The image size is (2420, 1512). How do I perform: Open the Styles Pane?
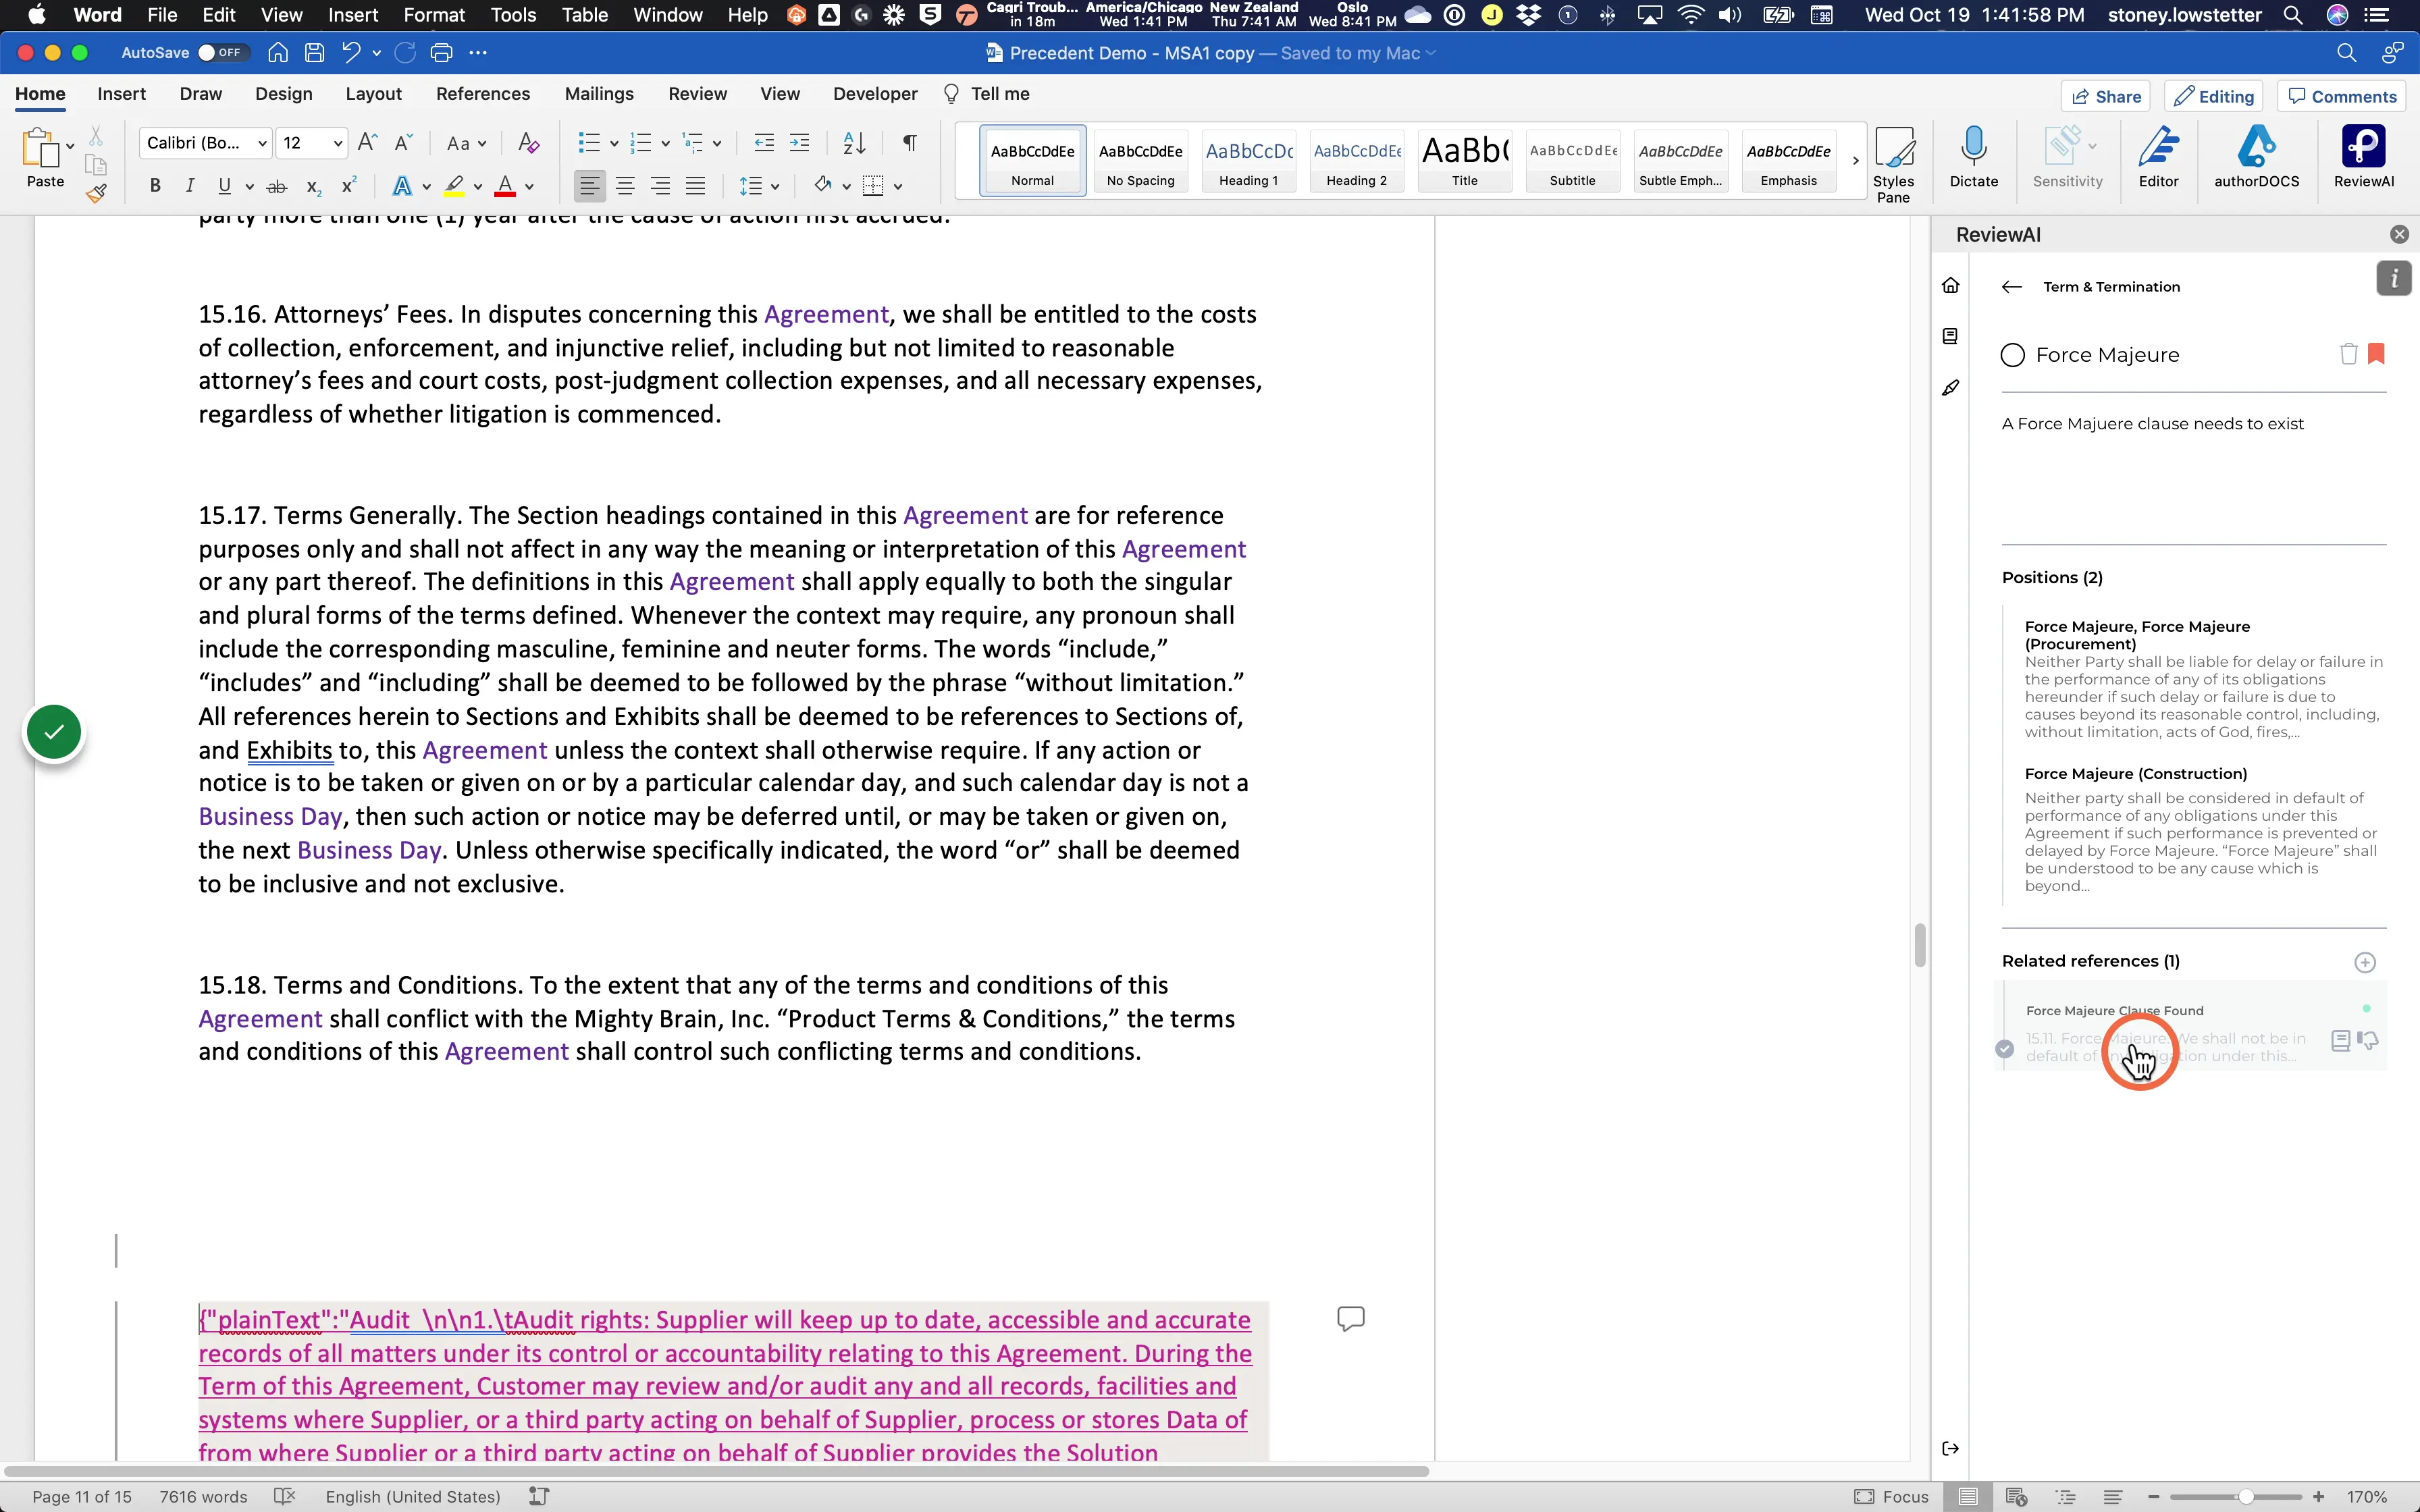pos(1893,164)
